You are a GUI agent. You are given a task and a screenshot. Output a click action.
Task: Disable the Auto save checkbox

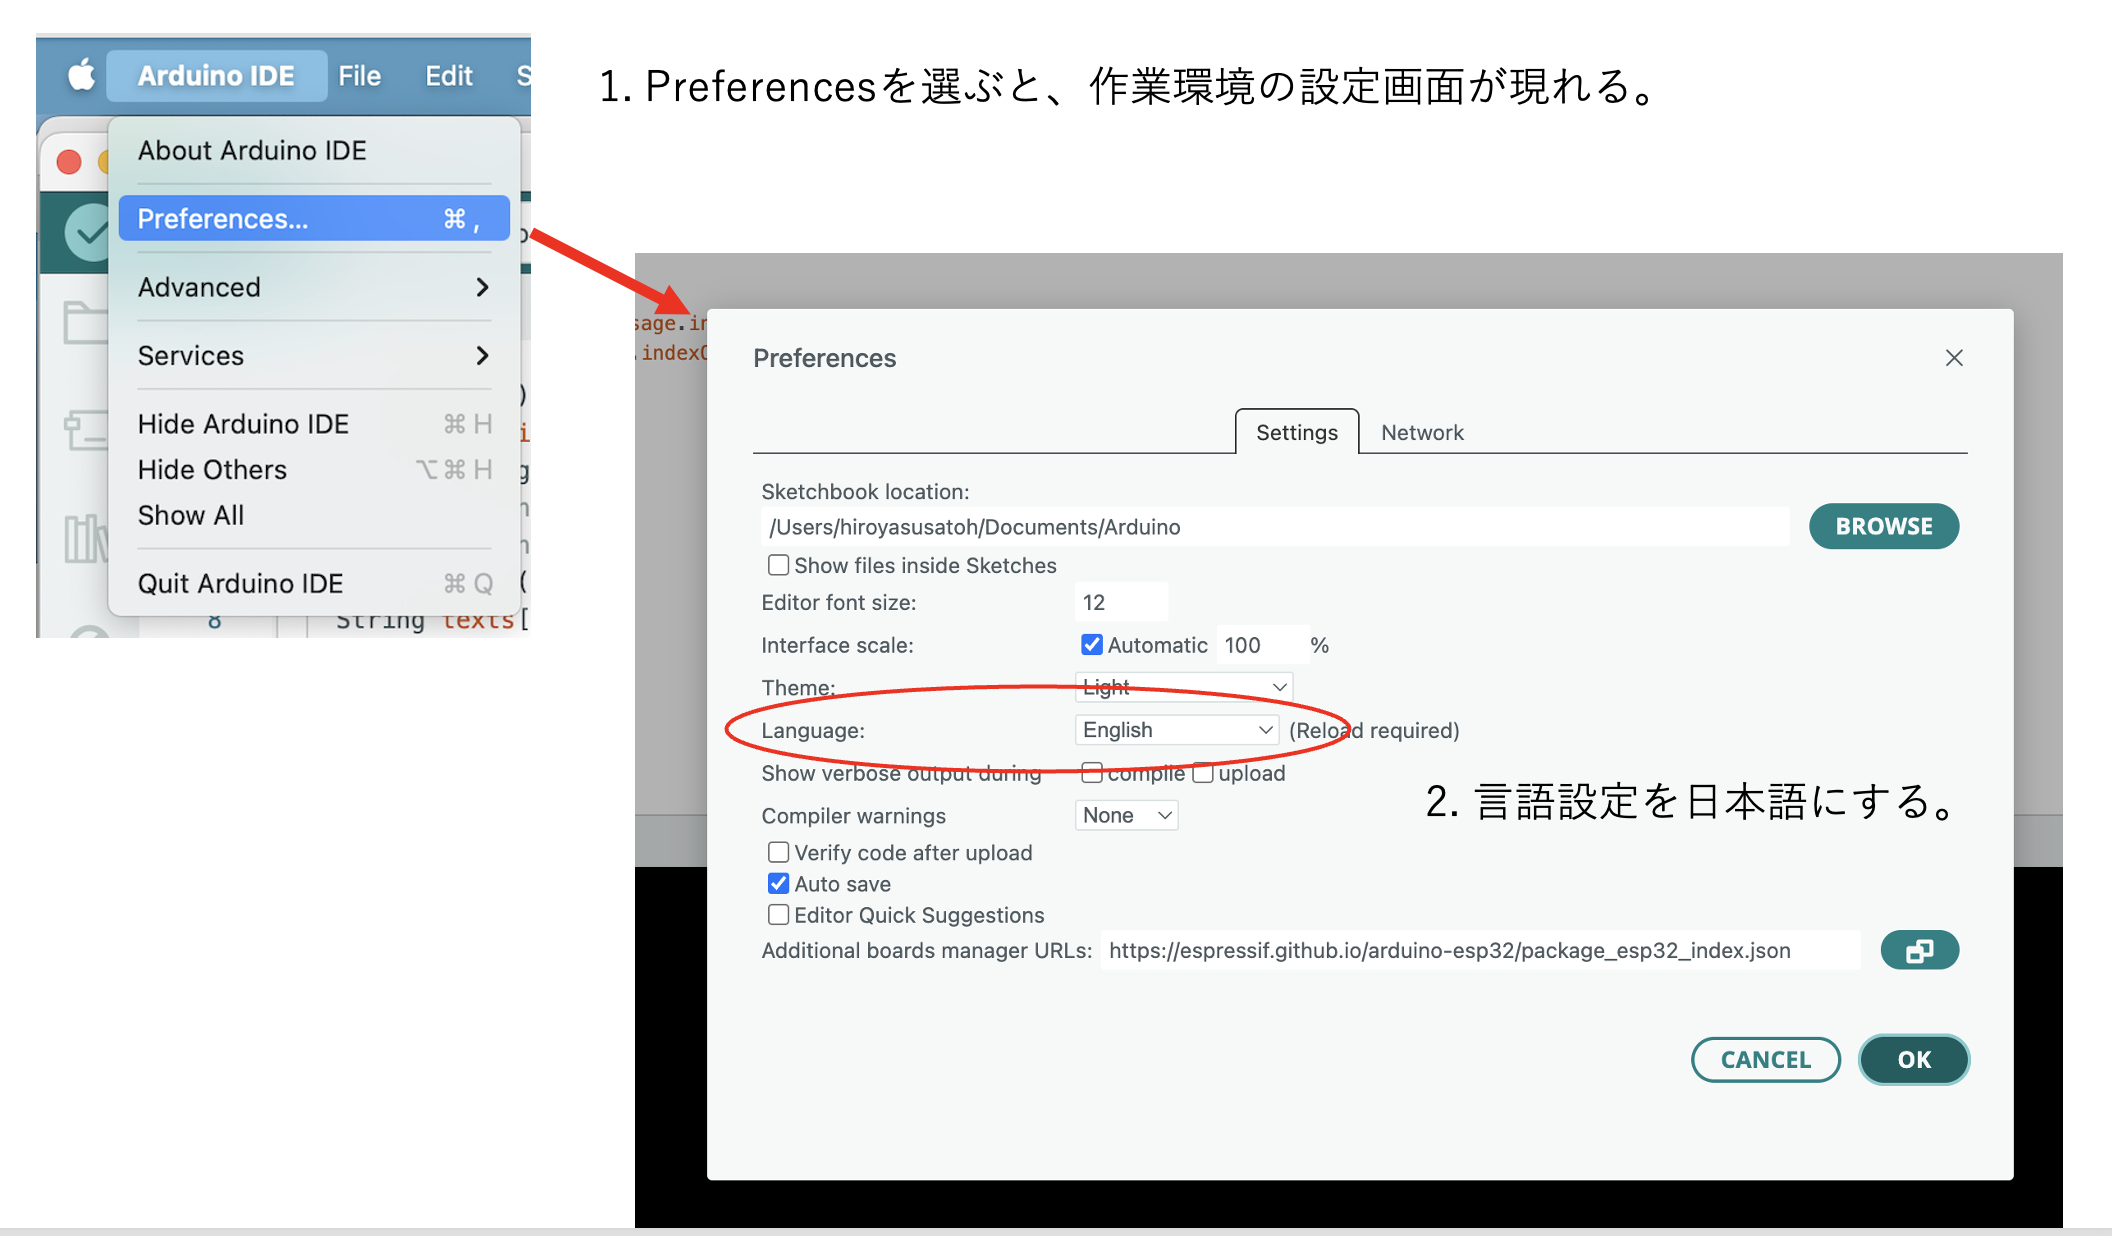pyautogui.click(x=778, y=884)
